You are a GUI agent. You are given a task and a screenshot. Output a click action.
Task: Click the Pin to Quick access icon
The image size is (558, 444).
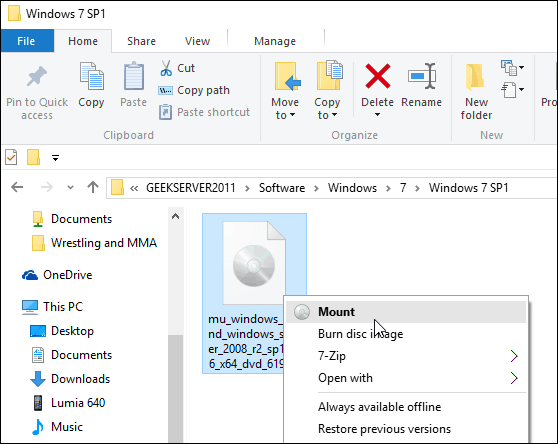coord(37,76)
